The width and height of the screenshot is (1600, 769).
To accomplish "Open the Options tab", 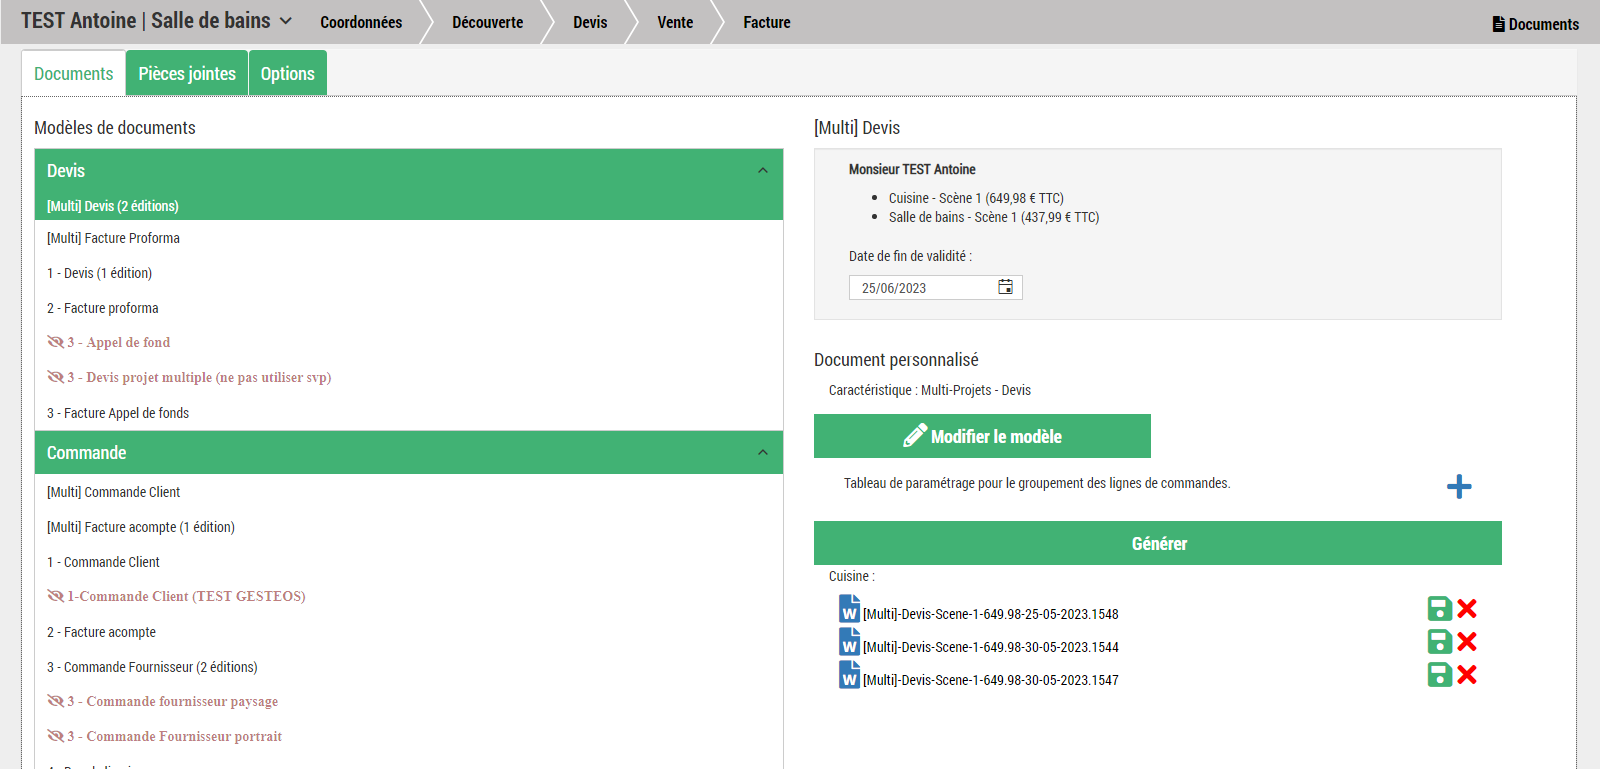I will 287,74.
